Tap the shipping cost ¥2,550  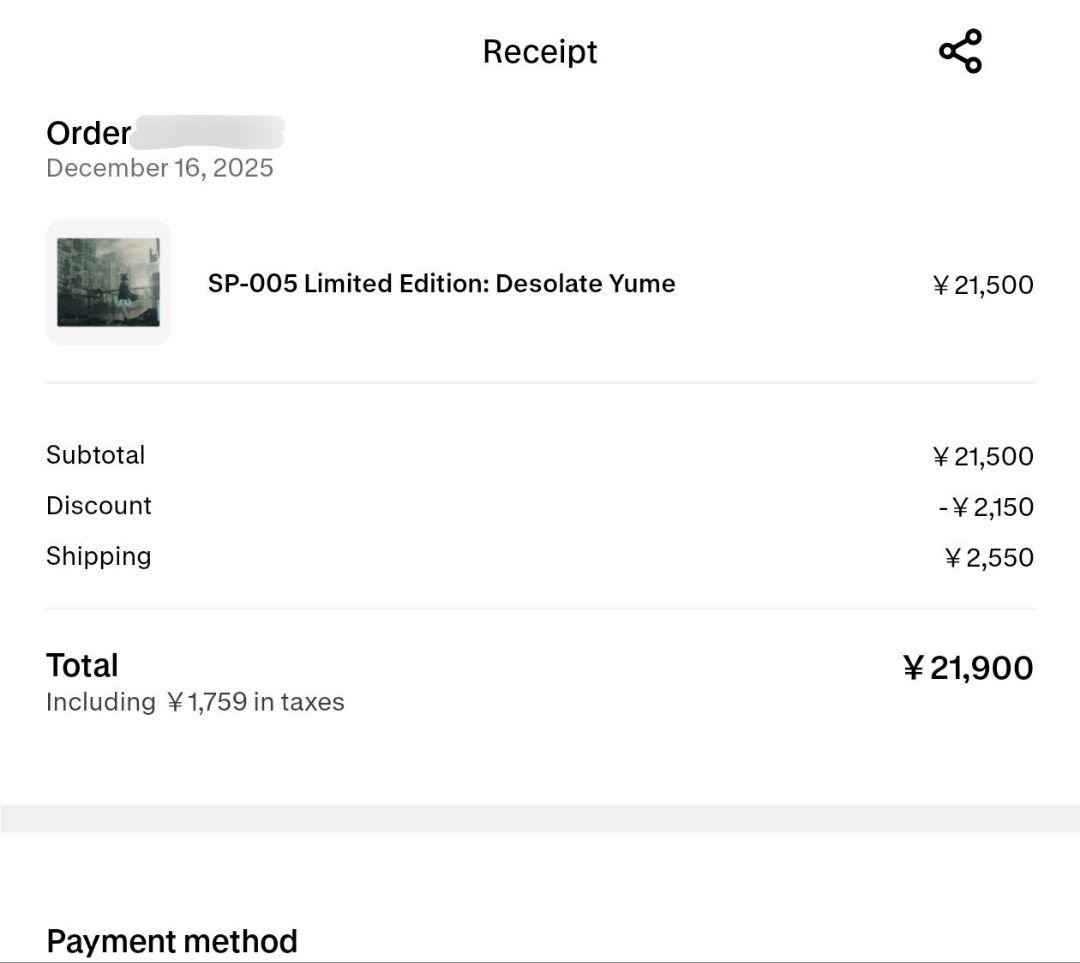click(988, 558)
